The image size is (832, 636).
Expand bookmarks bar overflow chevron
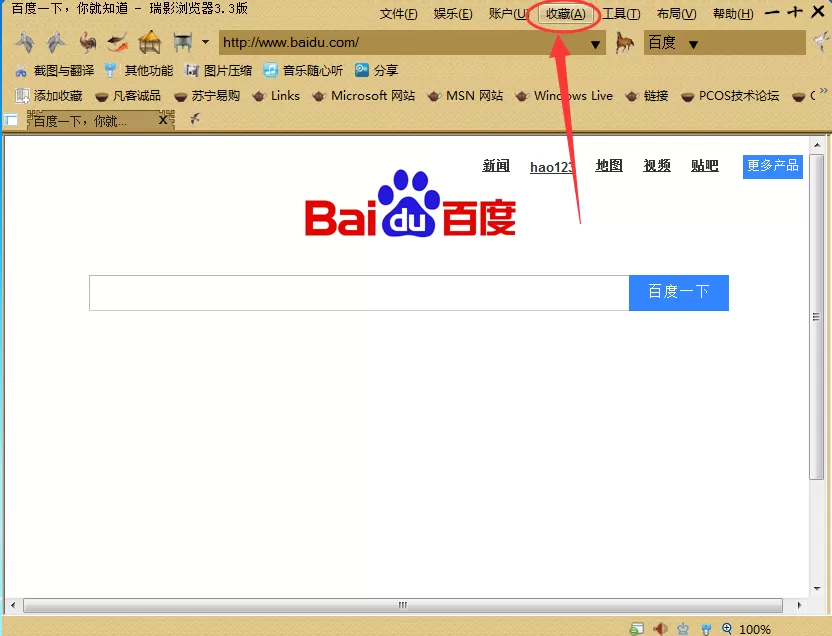(x=823, y=91)
